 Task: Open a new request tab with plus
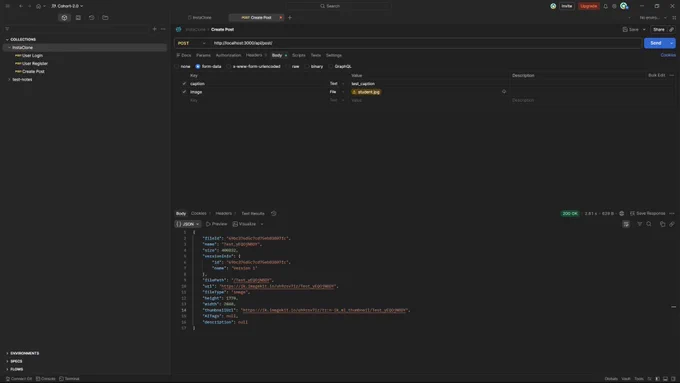[290, 18]
